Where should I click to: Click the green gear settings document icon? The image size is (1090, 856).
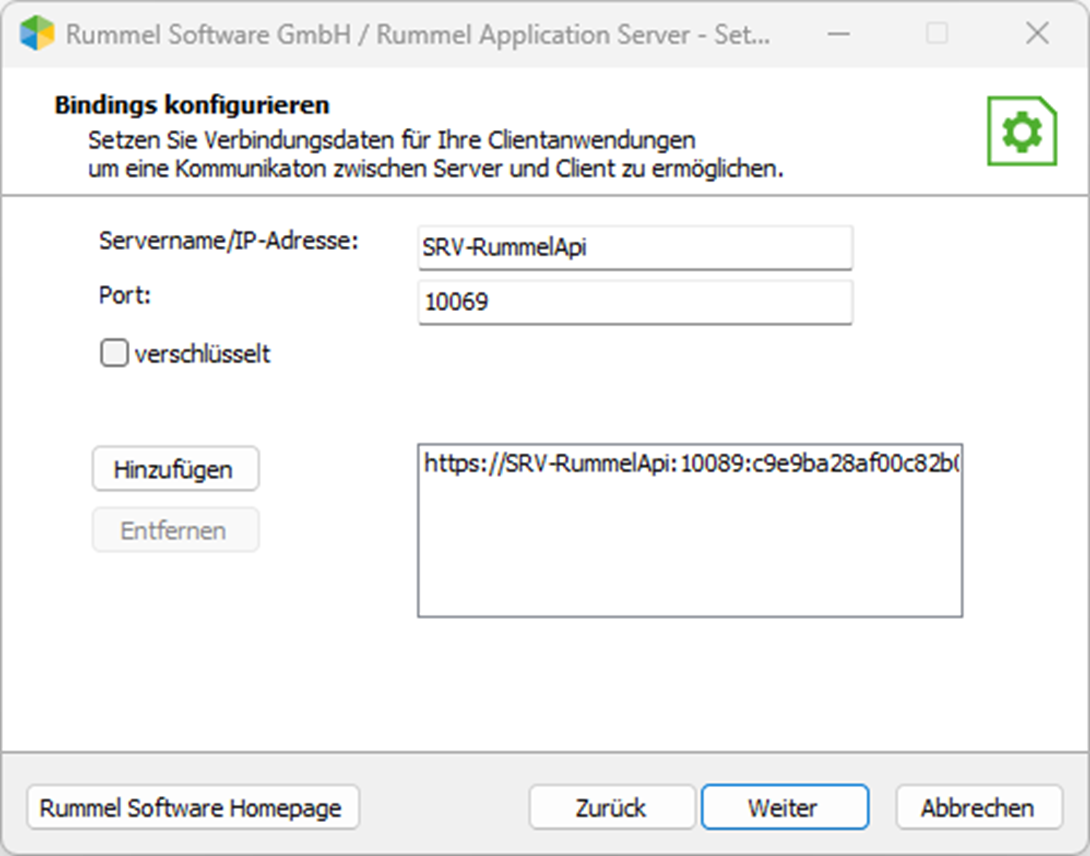pos(1022,131)
